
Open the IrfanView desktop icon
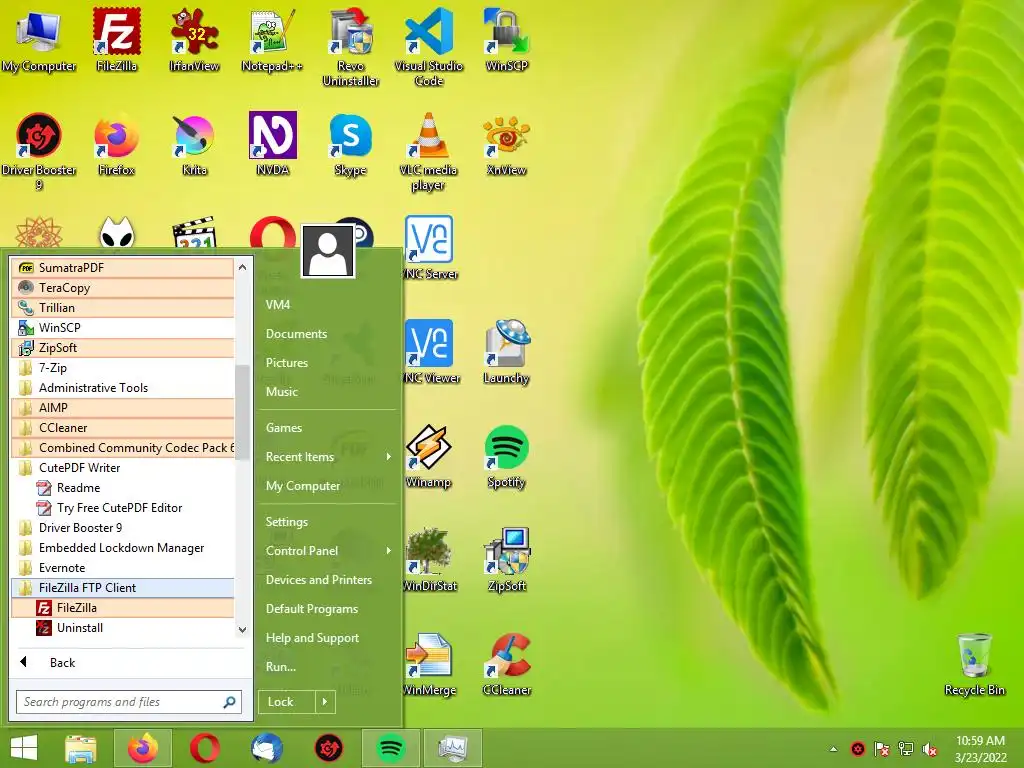point(195,40)
